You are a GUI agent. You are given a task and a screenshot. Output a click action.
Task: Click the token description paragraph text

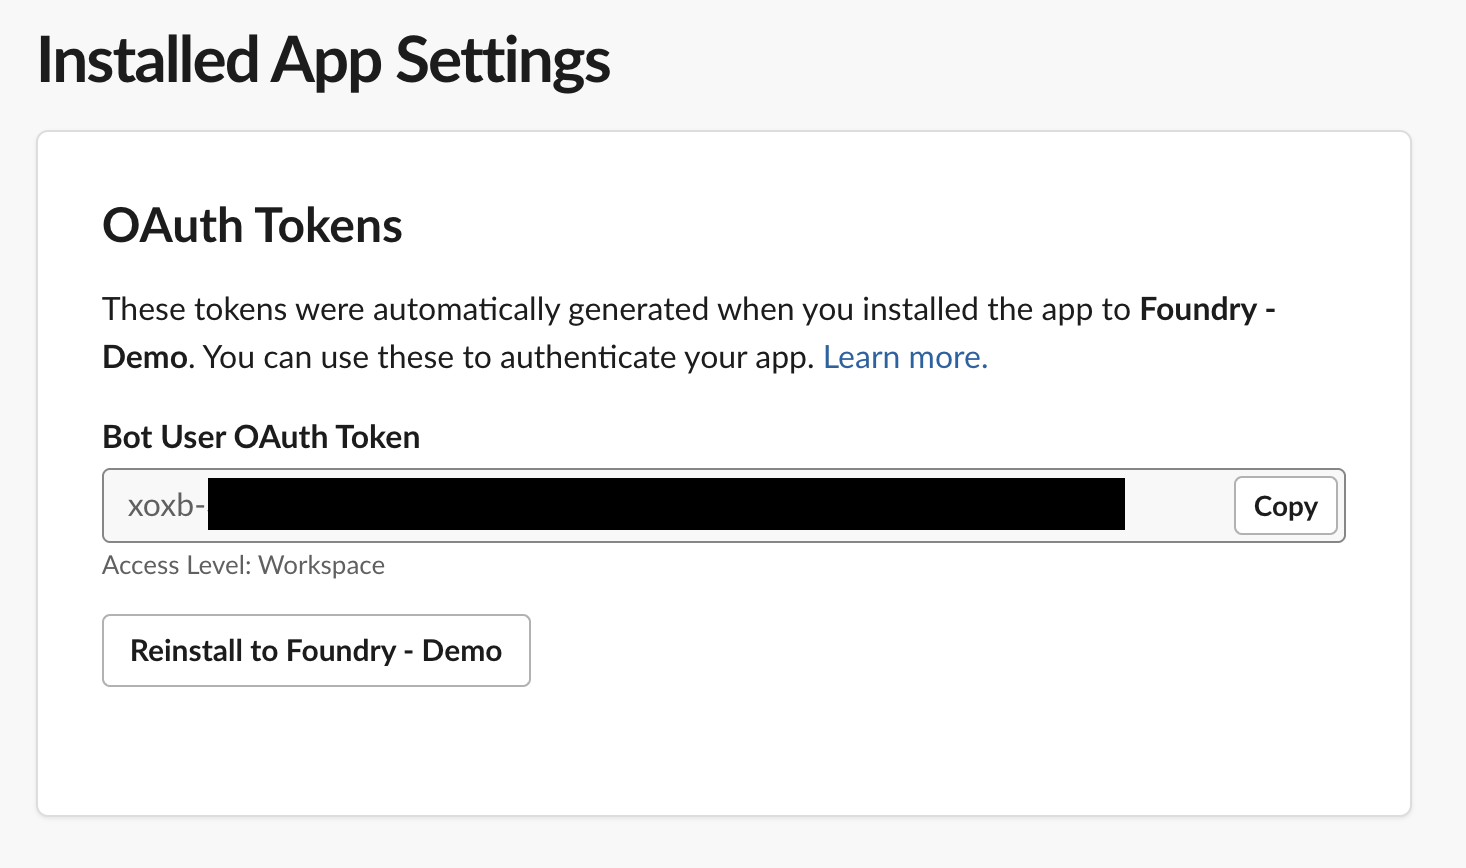600,332
